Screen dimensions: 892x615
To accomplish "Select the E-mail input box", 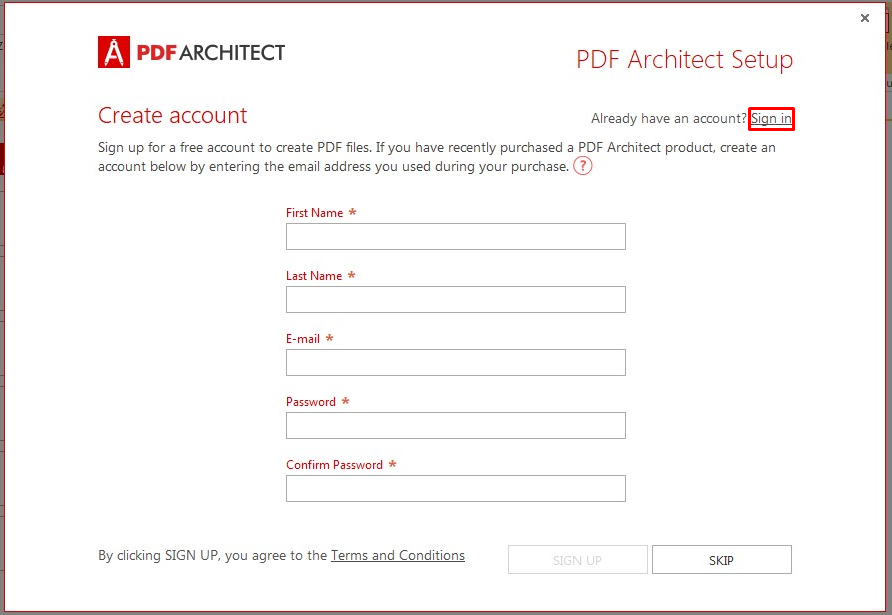I will tap(456, 362).
